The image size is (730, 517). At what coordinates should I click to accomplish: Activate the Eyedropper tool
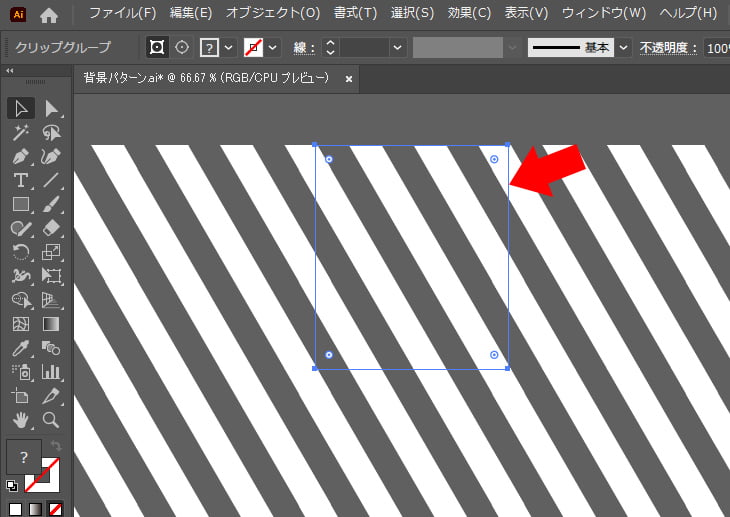click(x=21, y=349)
